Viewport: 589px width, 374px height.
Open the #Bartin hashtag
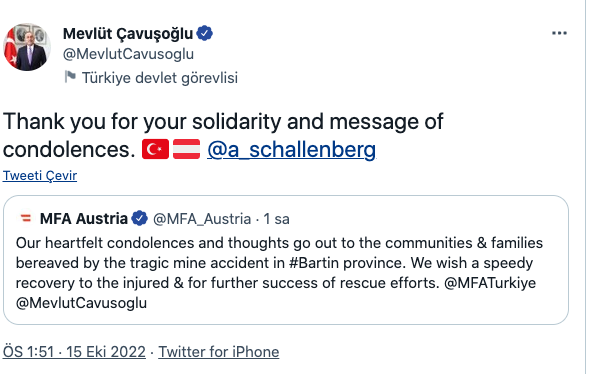[x=314, y=263]
